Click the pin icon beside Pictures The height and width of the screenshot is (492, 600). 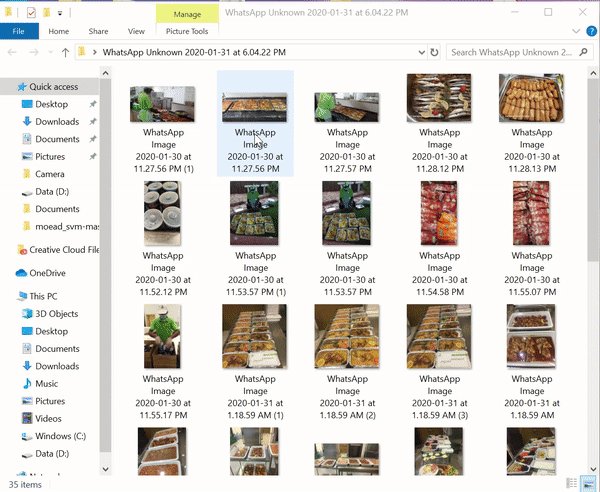click(93, 156)
